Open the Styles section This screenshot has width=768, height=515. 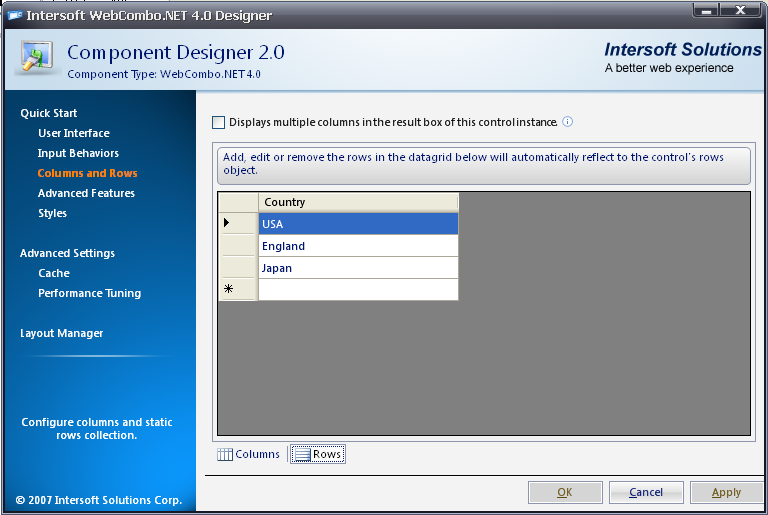click(x=52, y=213)
